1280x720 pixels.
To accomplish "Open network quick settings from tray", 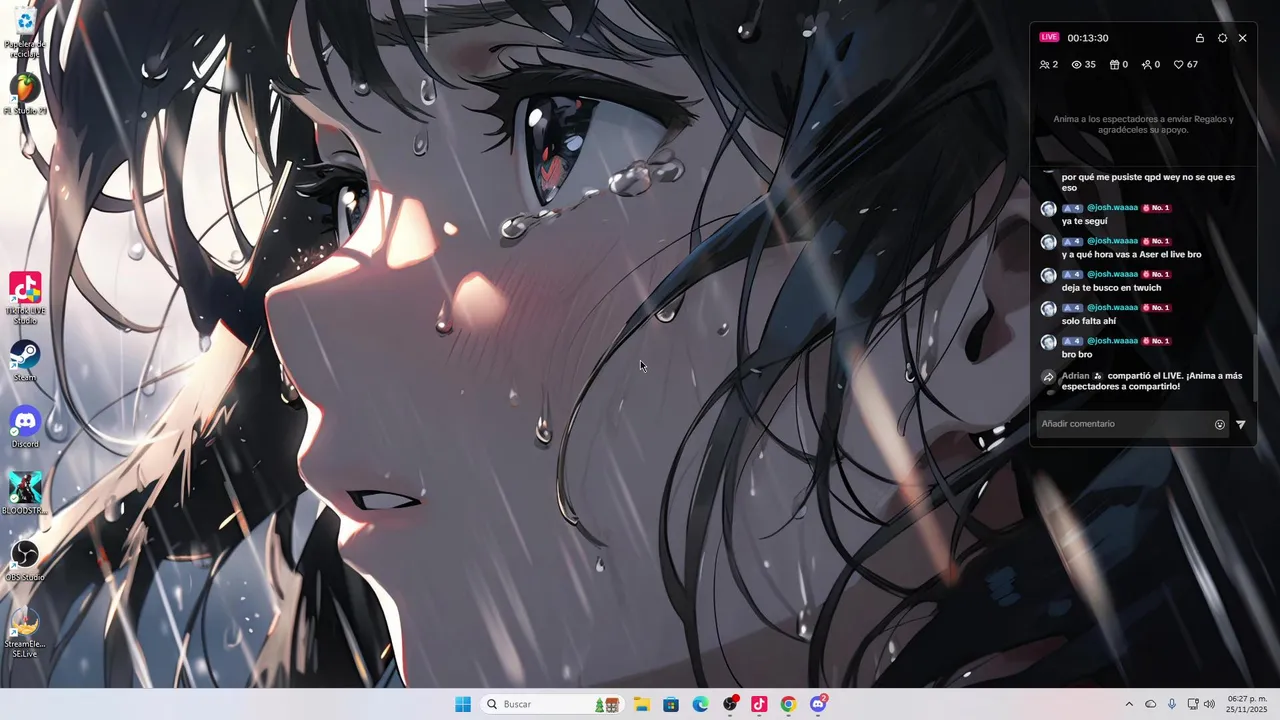I will [x=1193, y=704].
